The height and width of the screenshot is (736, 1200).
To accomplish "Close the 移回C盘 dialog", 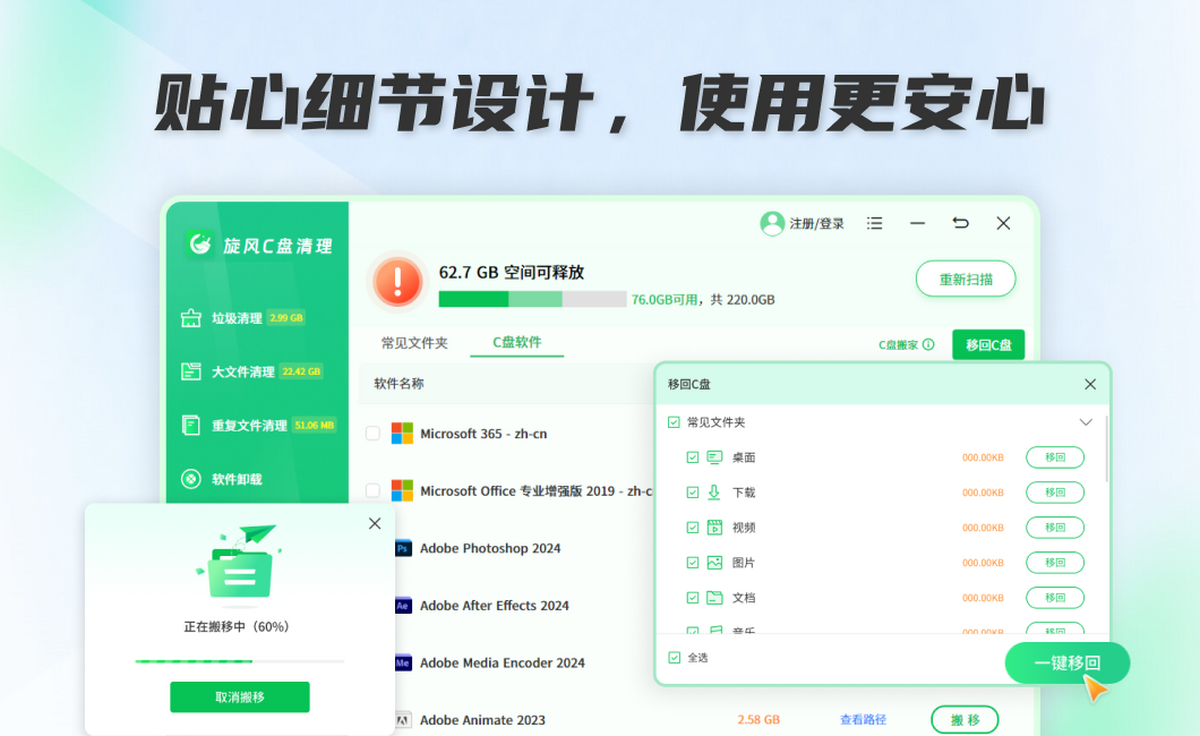I will coord(1090,384).
